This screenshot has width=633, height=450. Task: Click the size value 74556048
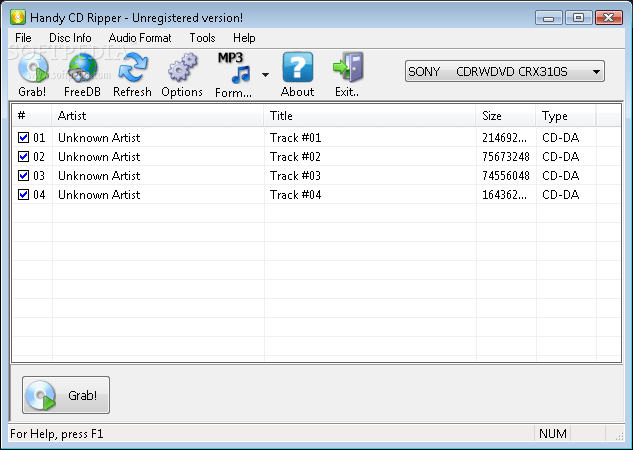(x=506, y=176)
